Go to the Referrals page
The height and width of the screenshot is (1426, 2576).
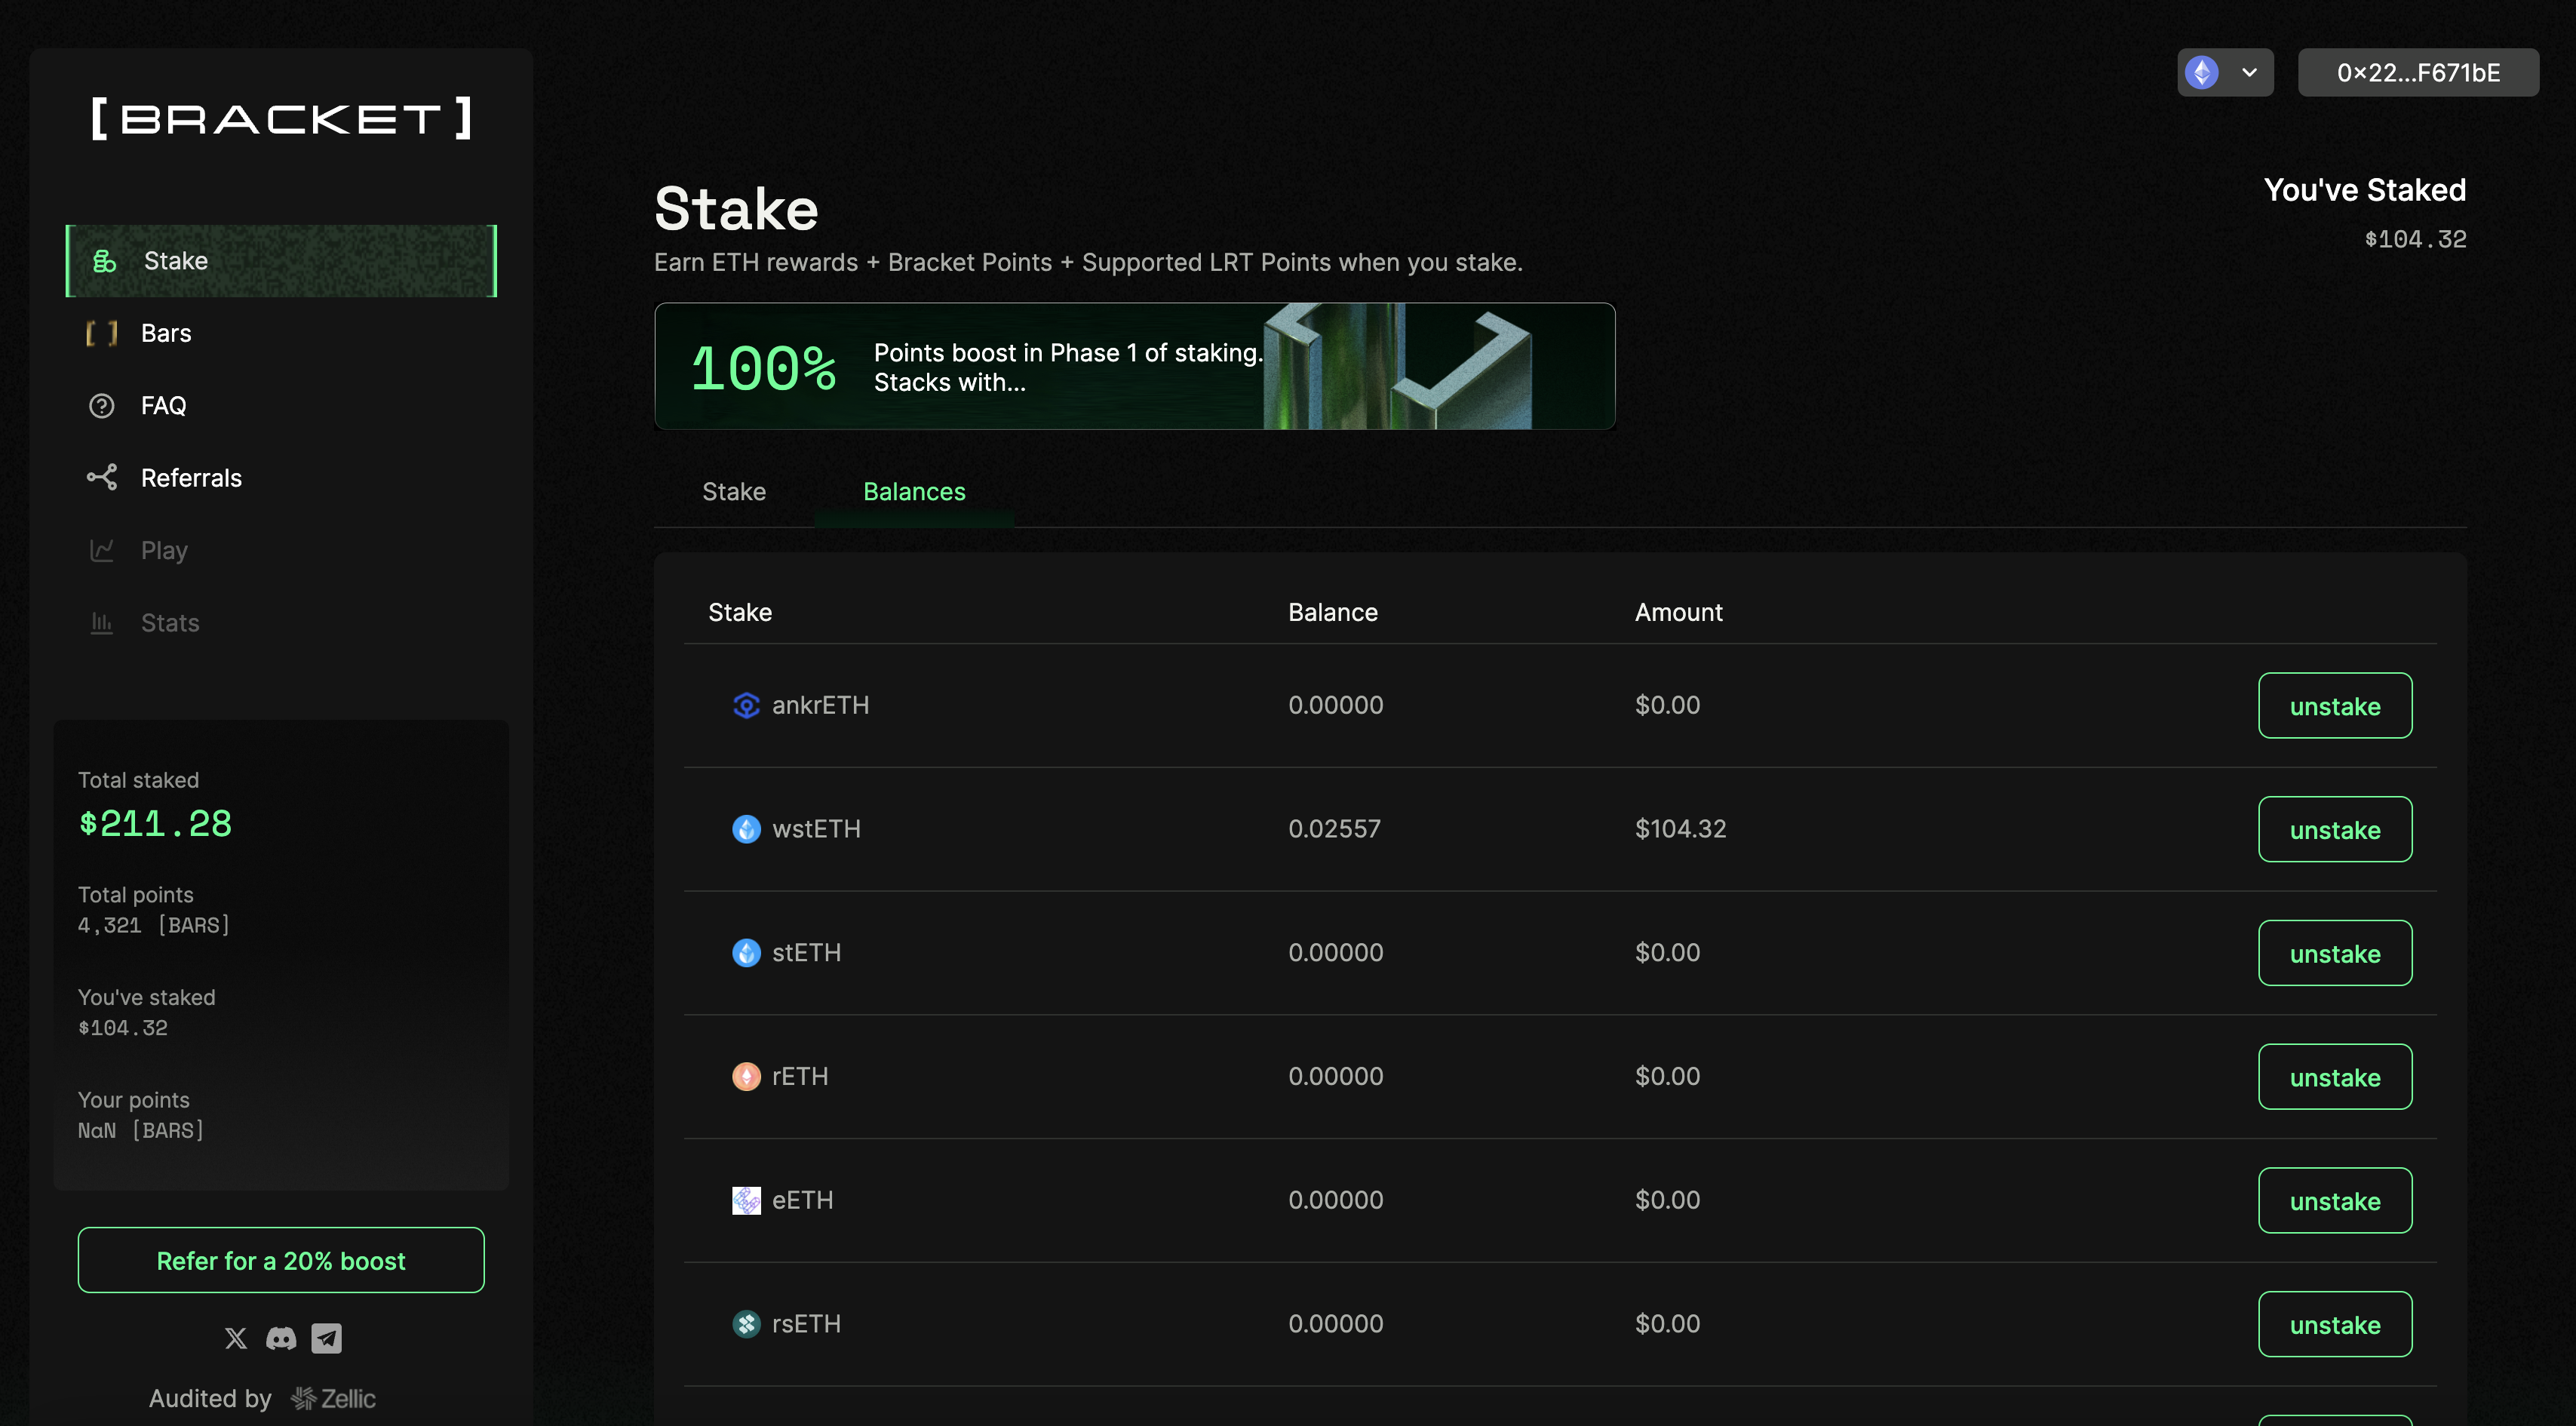[x=190, y=478]
